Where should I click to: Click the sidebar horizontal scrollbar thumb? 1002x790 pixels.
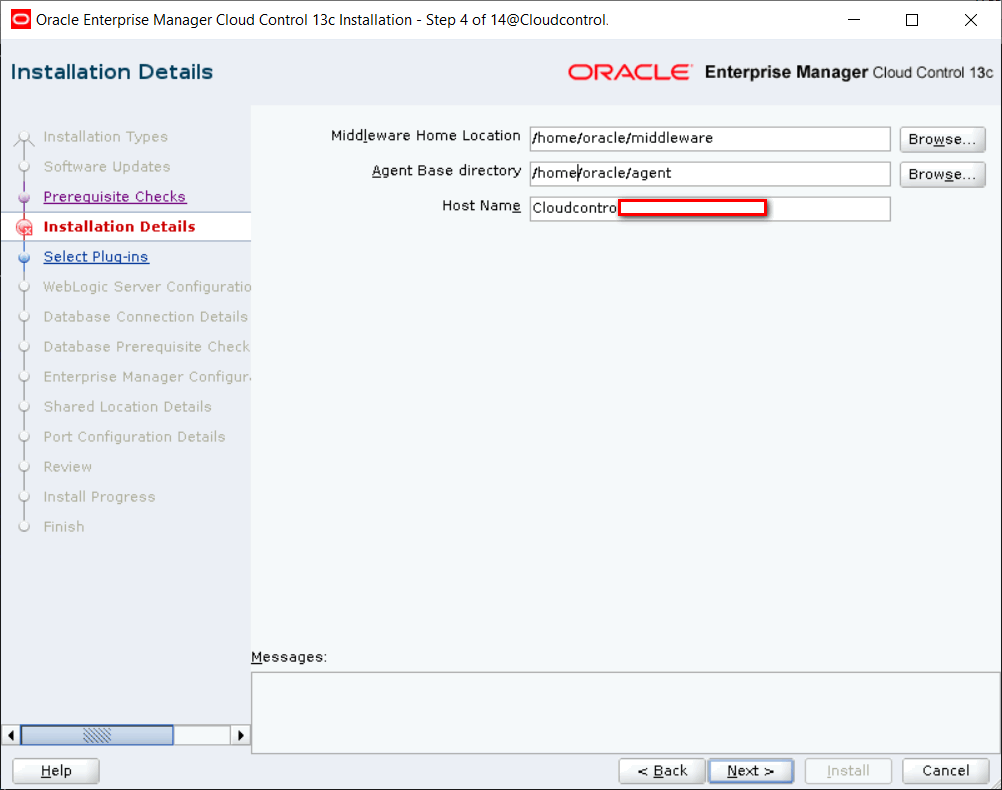pos(97,735)
